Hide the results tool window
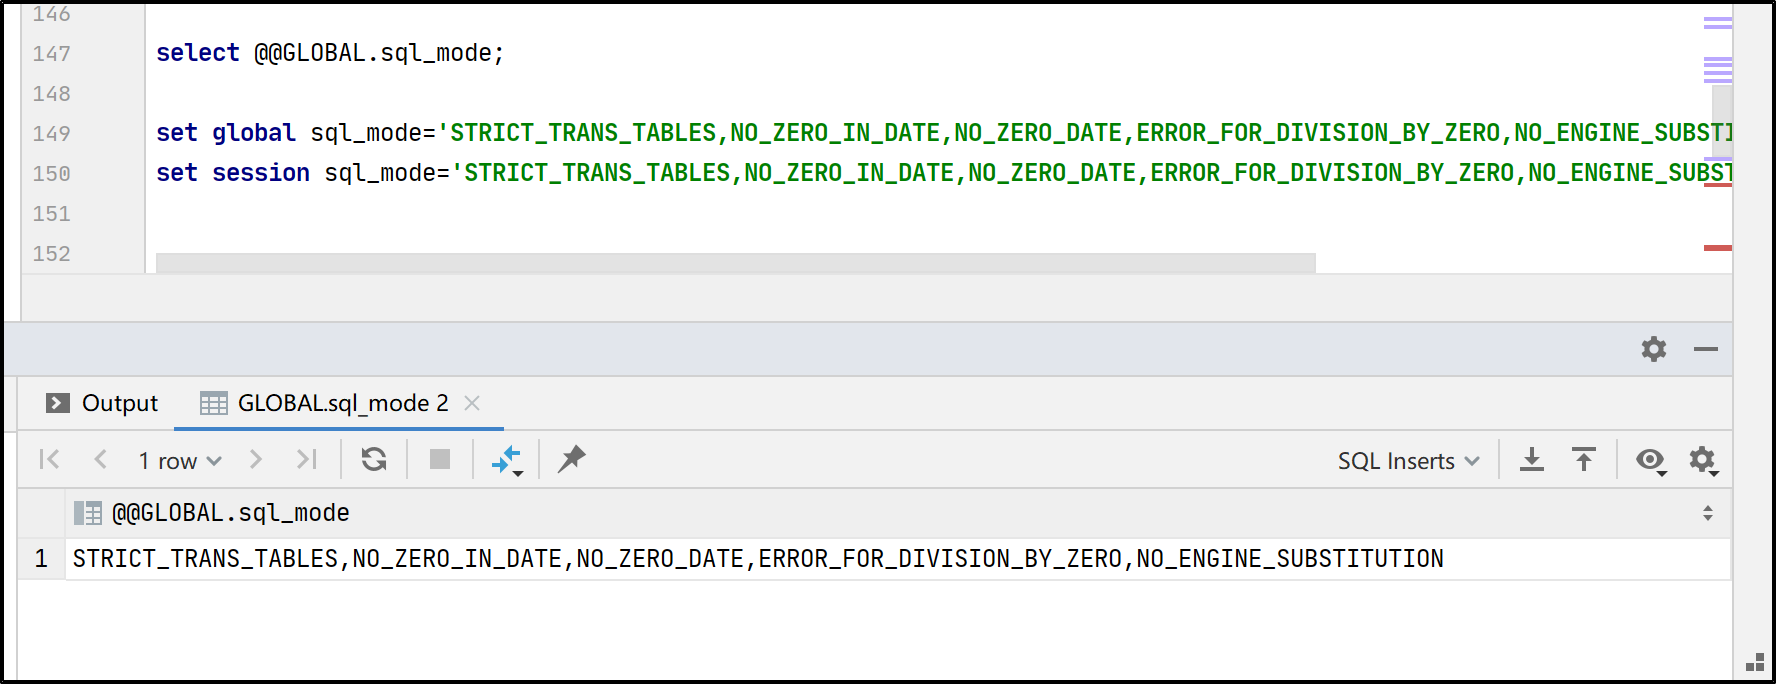The image size is (1776, 684). tap(1706, 349)
